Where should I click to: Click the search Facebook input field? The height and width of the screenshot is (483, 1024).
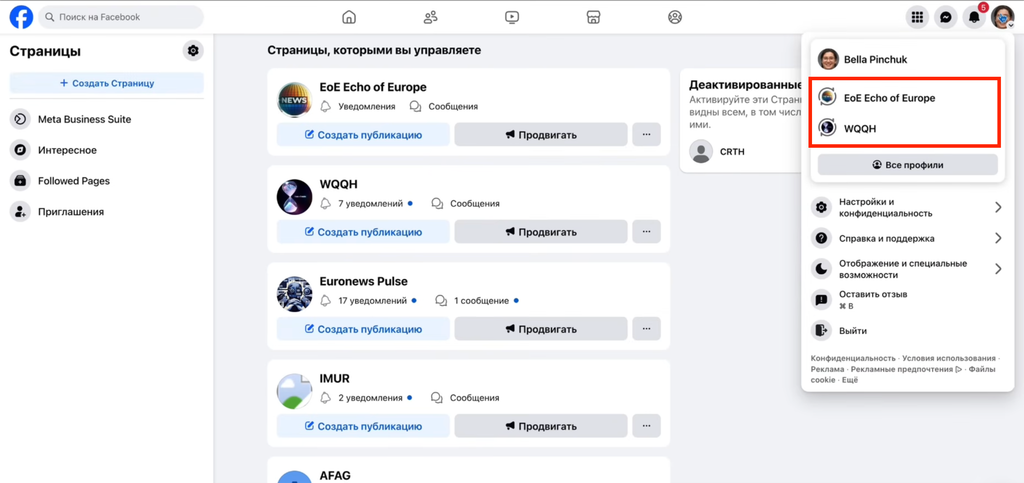coord(121,17)
